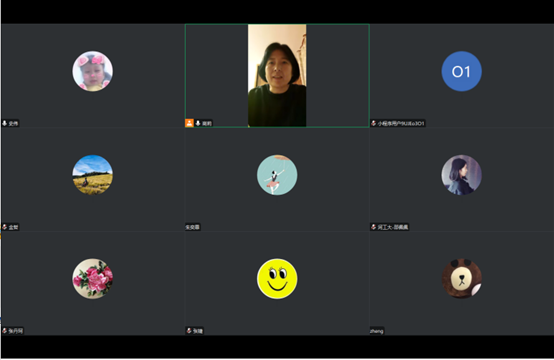Click the zheng participant name label
554x360 pixels.
pos(377,331)
